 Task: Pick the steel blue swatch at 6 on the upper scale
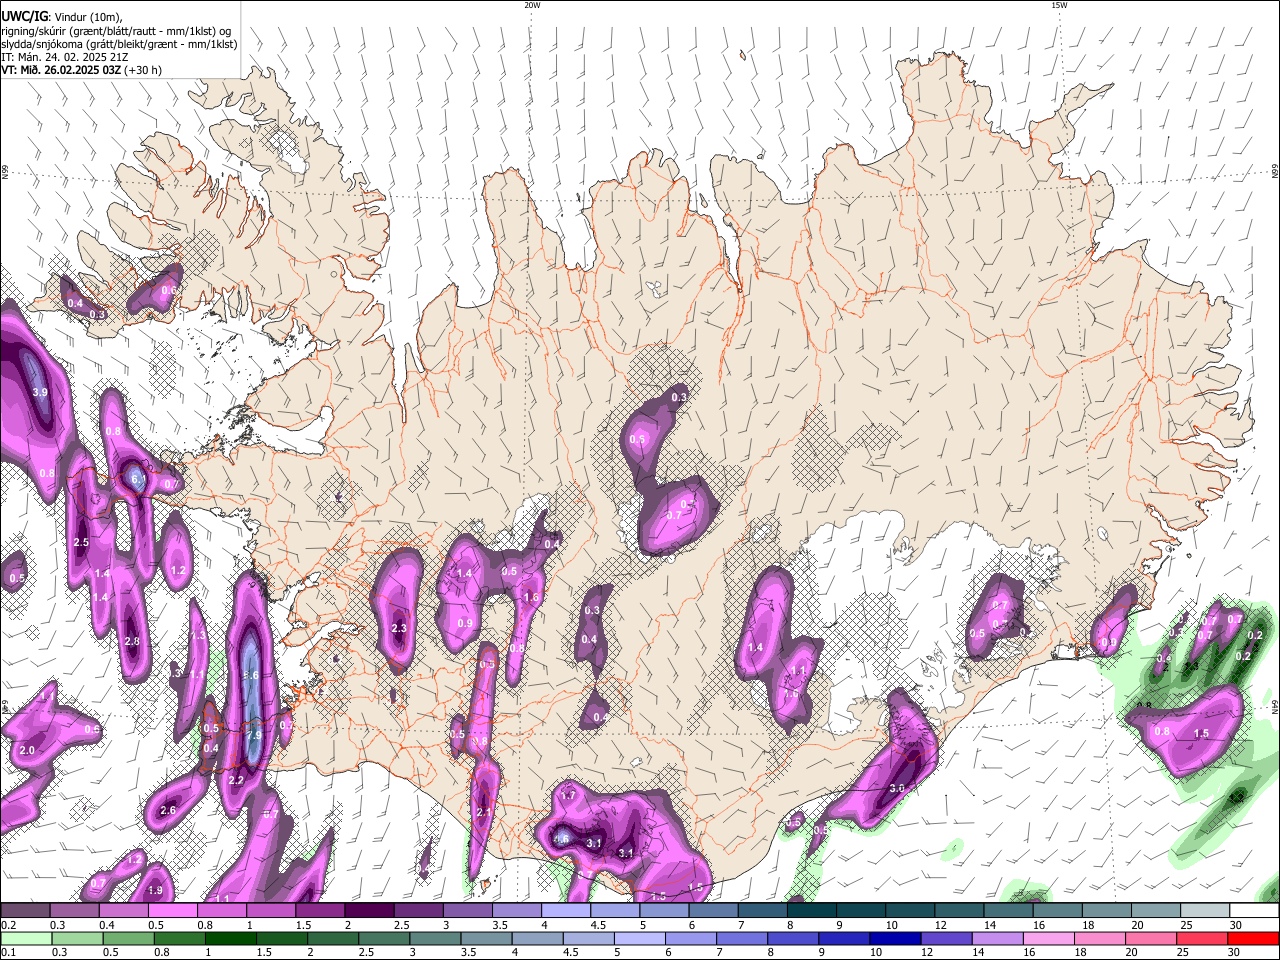click(x=713, y=911)
